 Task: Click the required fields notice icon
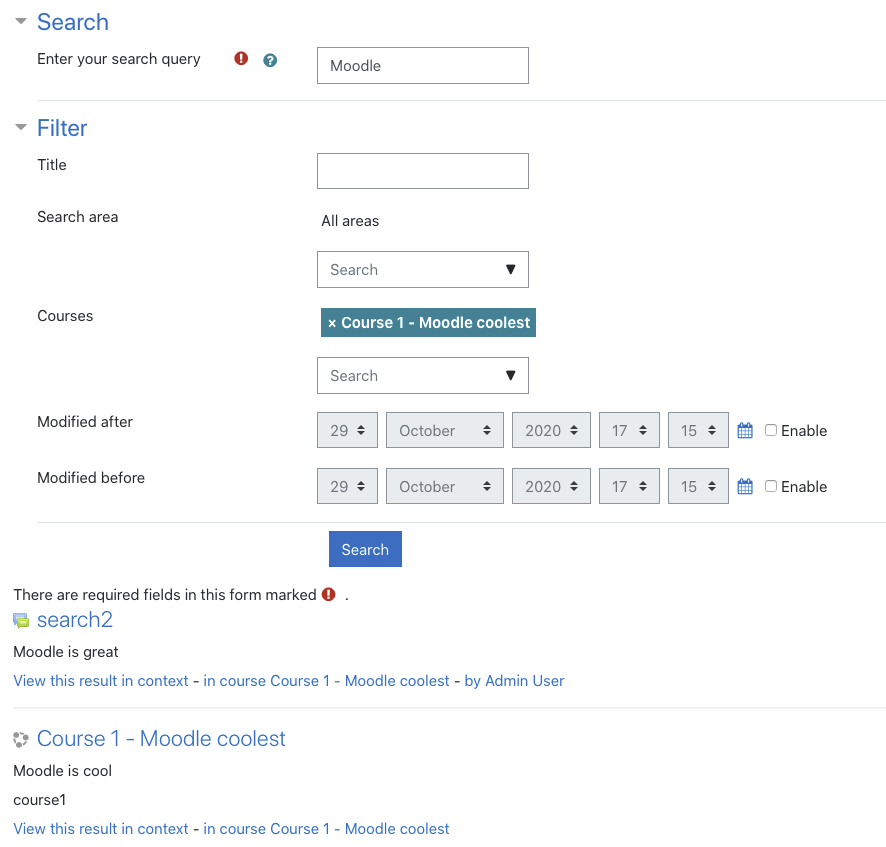(328, 594)
